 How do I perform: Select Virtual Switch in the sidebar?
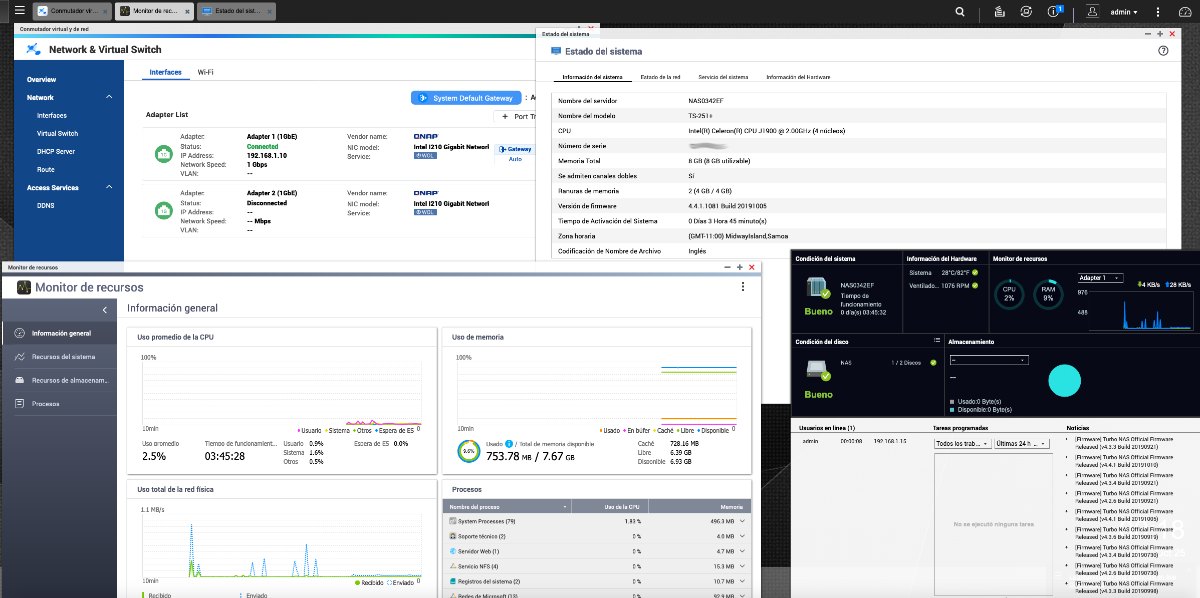(57, 133)
